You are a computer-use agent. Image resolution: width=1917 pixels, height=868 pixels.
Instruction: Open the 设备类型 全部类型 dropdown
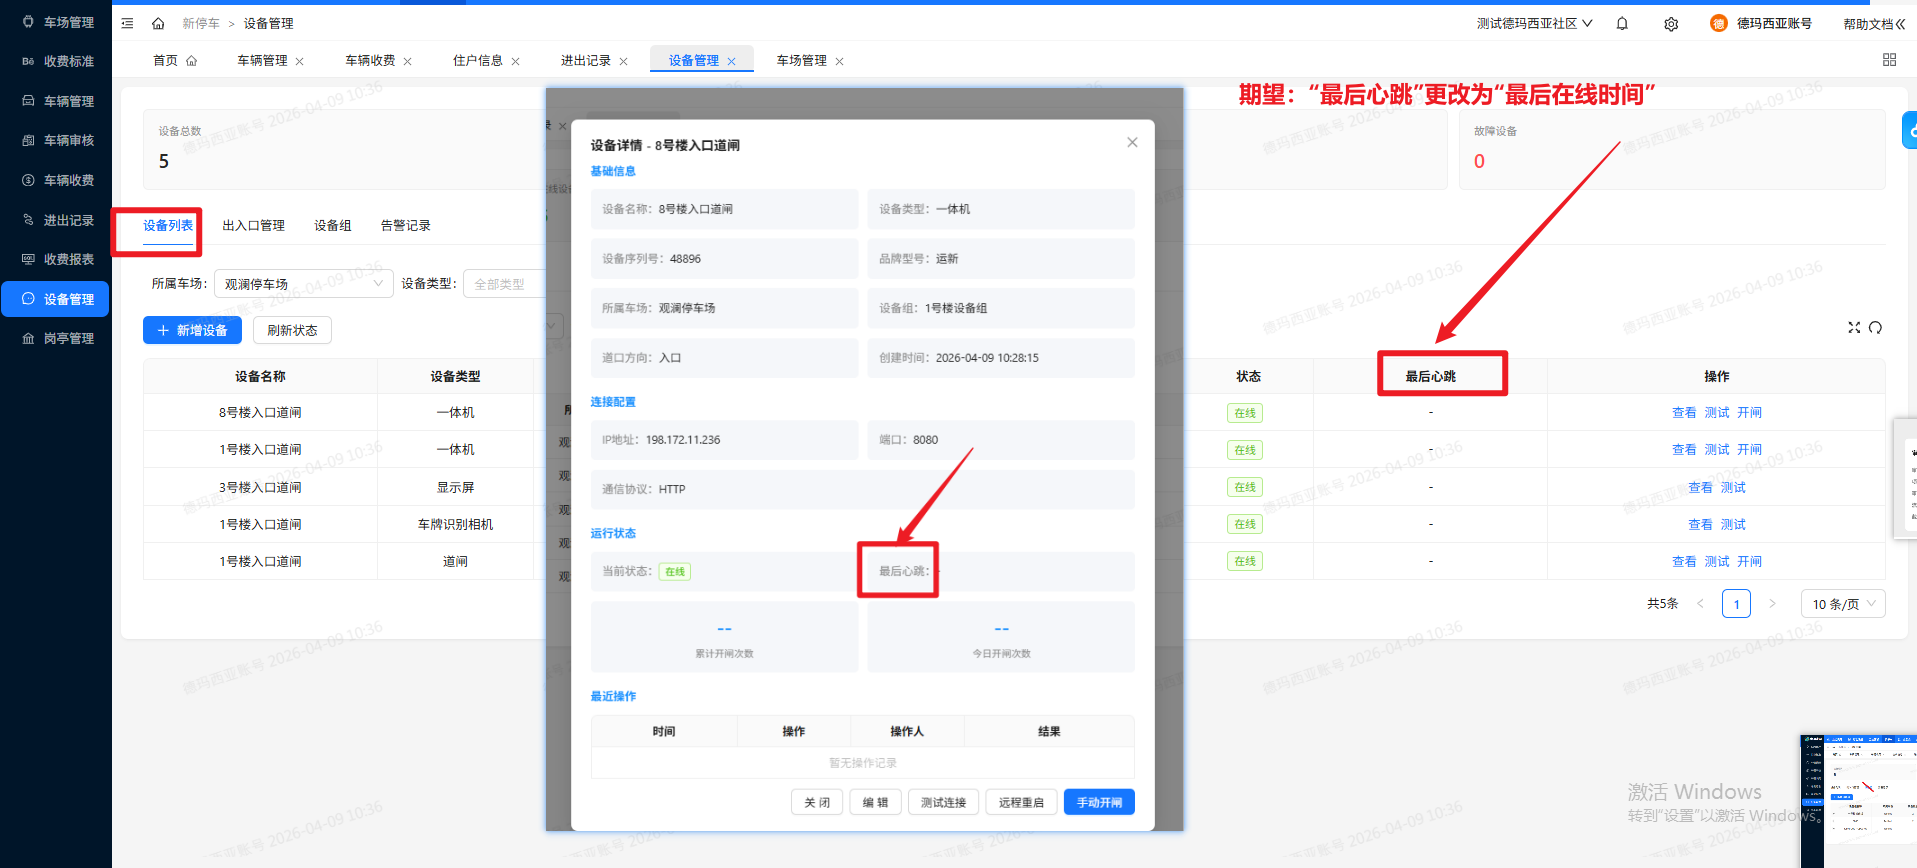tap(505, 284)
